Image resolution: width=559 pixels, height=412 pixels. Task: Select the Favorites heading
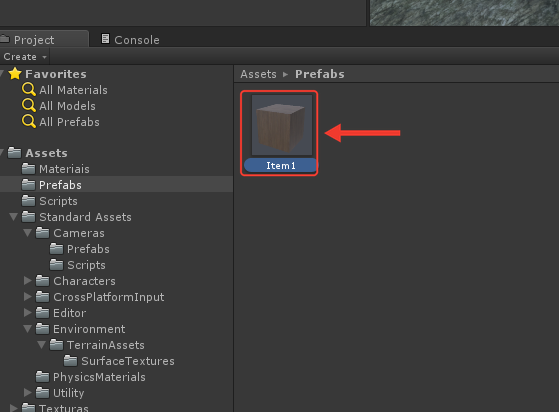tap(56, 74)
